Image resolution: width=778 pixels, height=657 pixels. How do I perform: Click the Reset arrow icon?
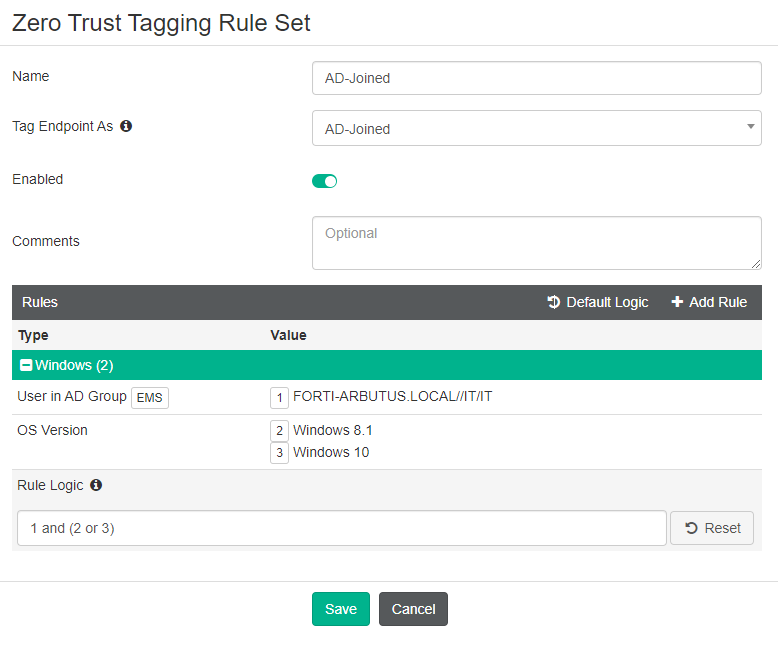pos(691,528)
